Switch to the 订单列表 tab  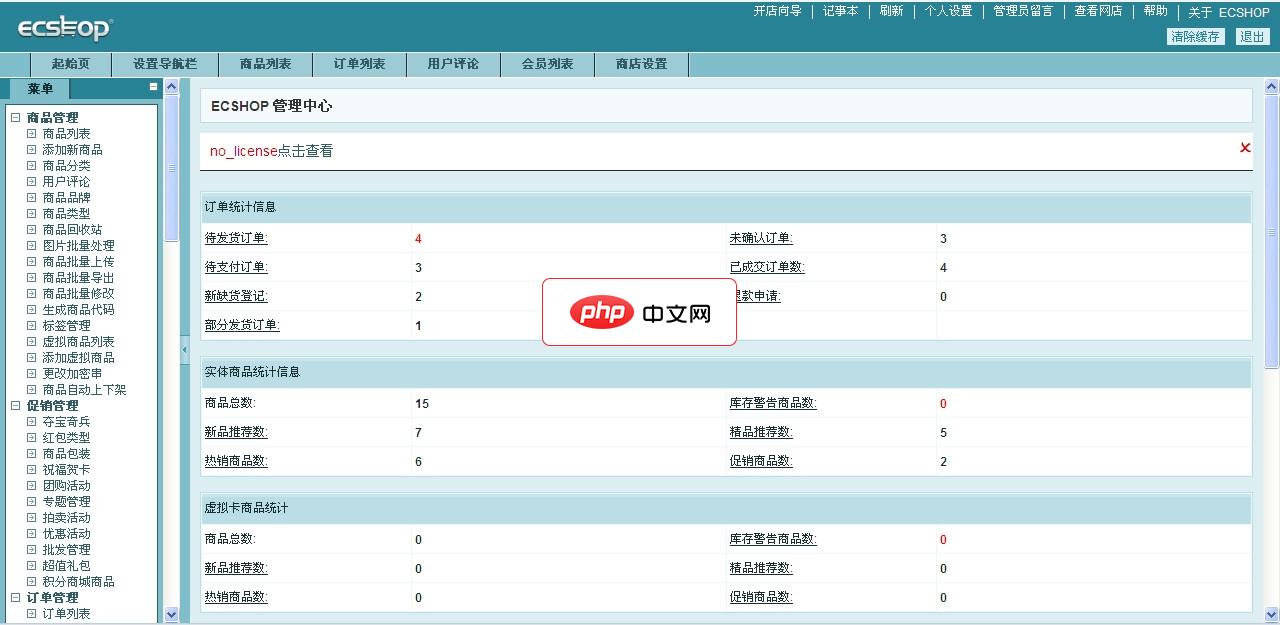tap(359, 63)
